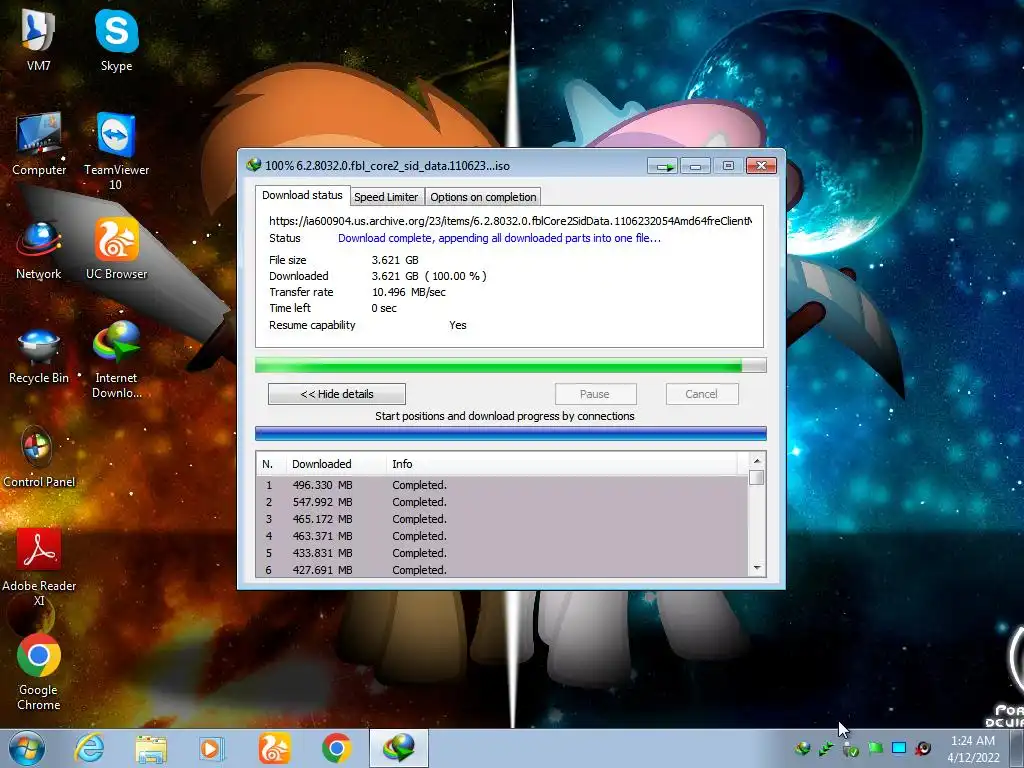Click the connection list scrollbar thumb
The height and width of the screenshot is (768, 1024).
coord(757,478)
